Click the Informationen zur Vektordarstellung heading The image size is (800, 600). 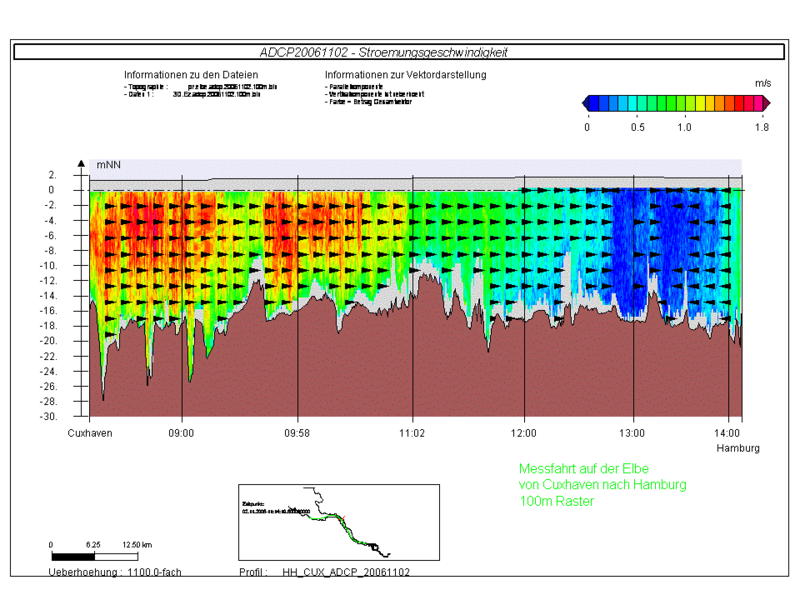[406, 75]
